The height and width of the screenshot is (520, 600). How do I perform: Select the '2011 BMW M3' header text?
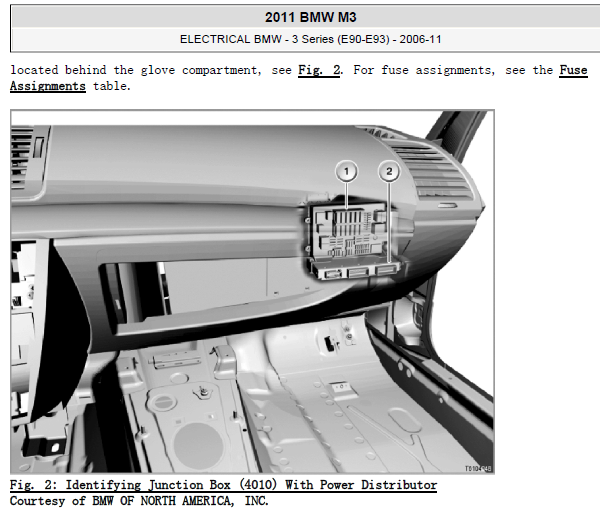tap(310, 18)
